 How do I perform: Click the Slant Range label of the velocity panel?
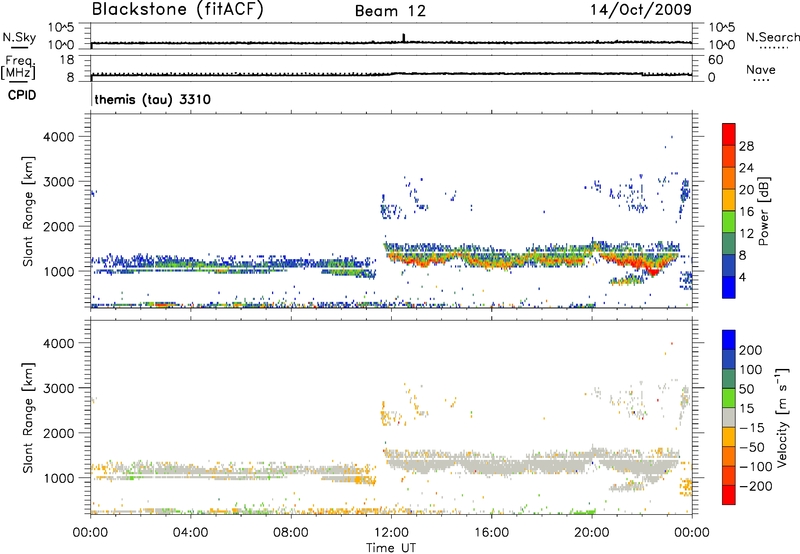pos(28,418)
